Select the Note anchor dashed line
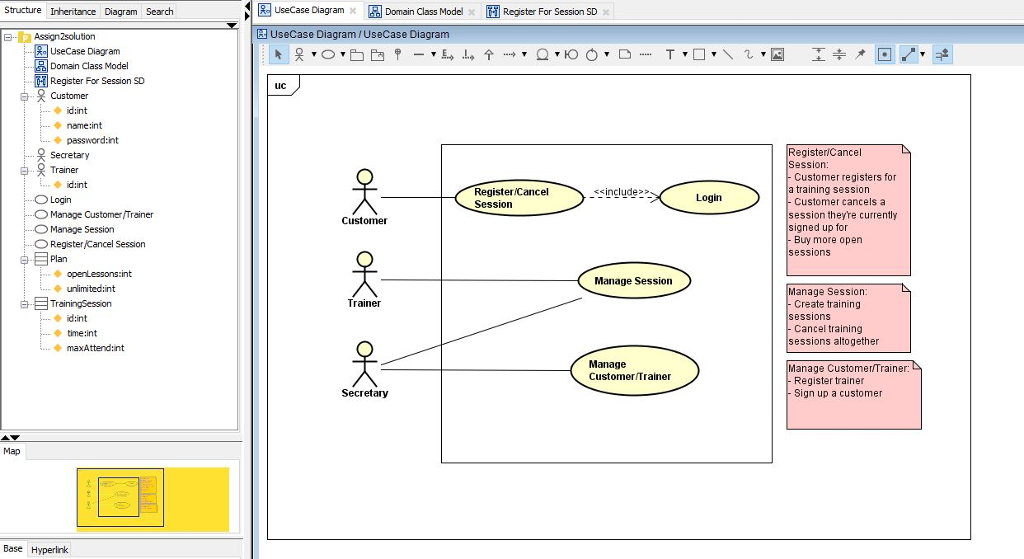 tap(646, 55)
